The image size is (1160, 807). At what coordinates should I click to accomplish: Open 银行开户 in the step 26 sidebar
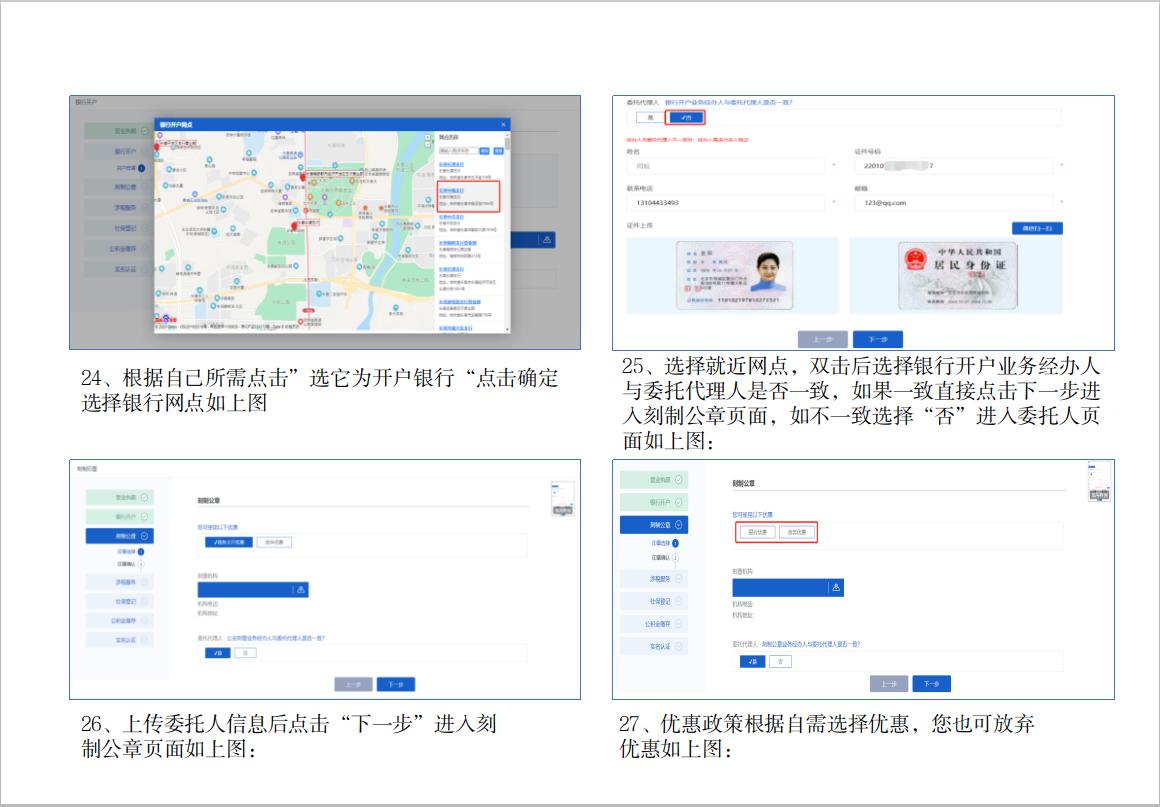(119, 516)
